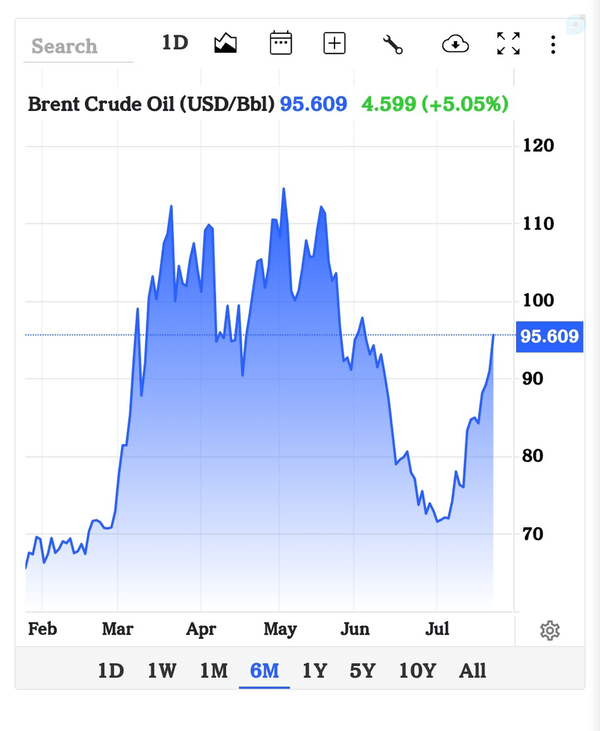Image resolution: width=600 pixels, height=731 pixels.
Task: Show All historical data range
Action: 472,671
